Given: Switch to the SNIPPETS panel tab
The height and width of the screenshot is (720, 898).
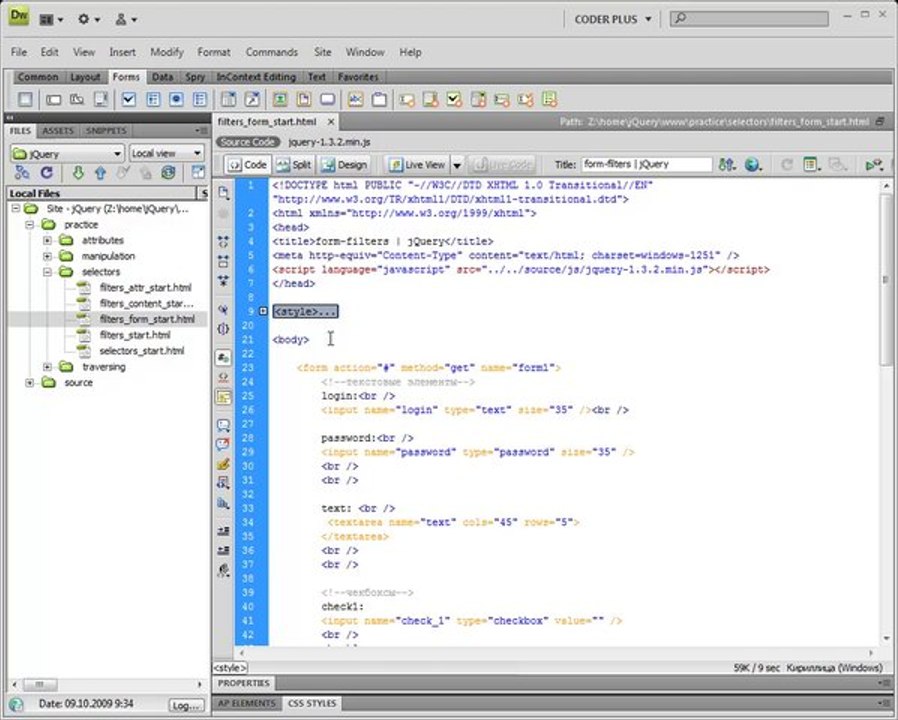Looking at the screenshot, I should [x=106, y=131].
